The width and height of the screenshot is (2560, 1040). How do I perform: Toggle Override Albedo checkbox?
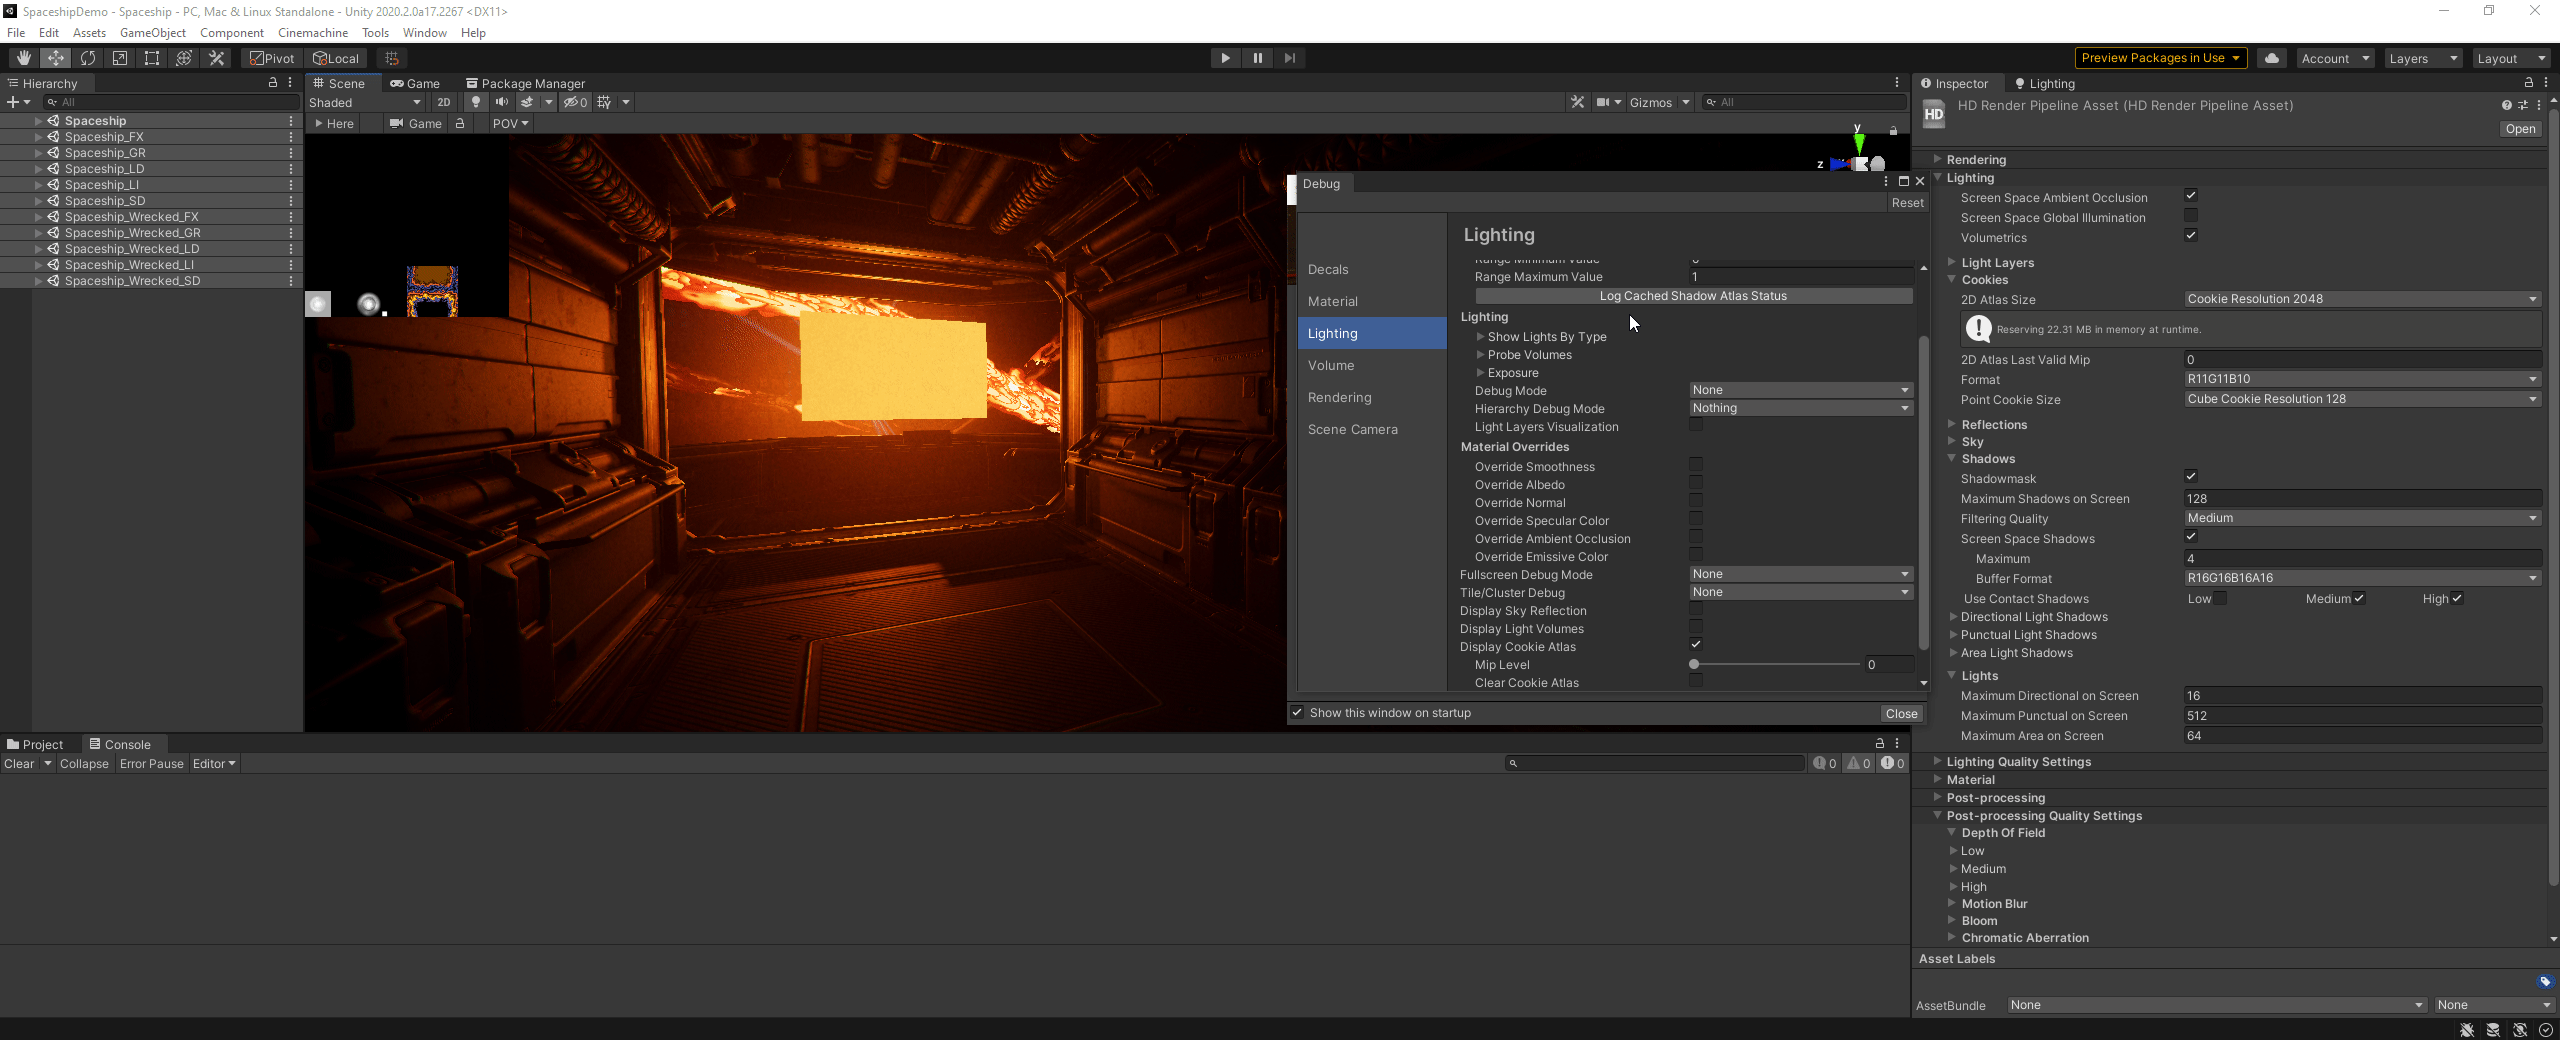pyautogui.click(x=1695, y=483)
